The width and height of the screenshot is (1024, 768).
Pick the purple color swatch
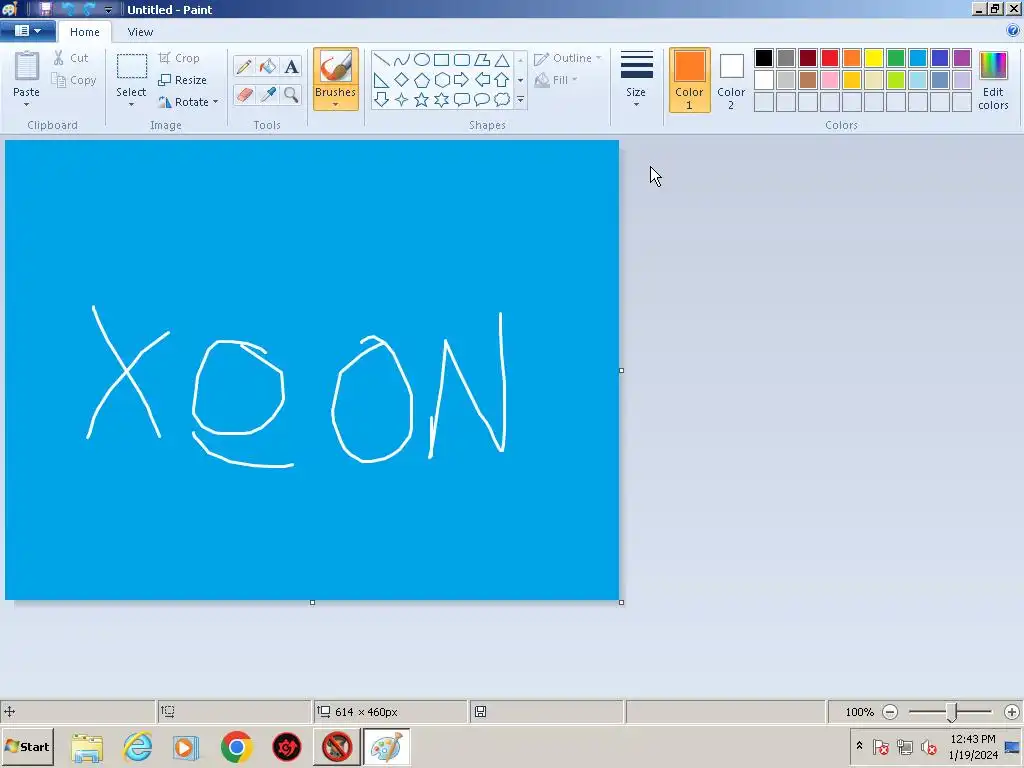[x=962, y=58]
